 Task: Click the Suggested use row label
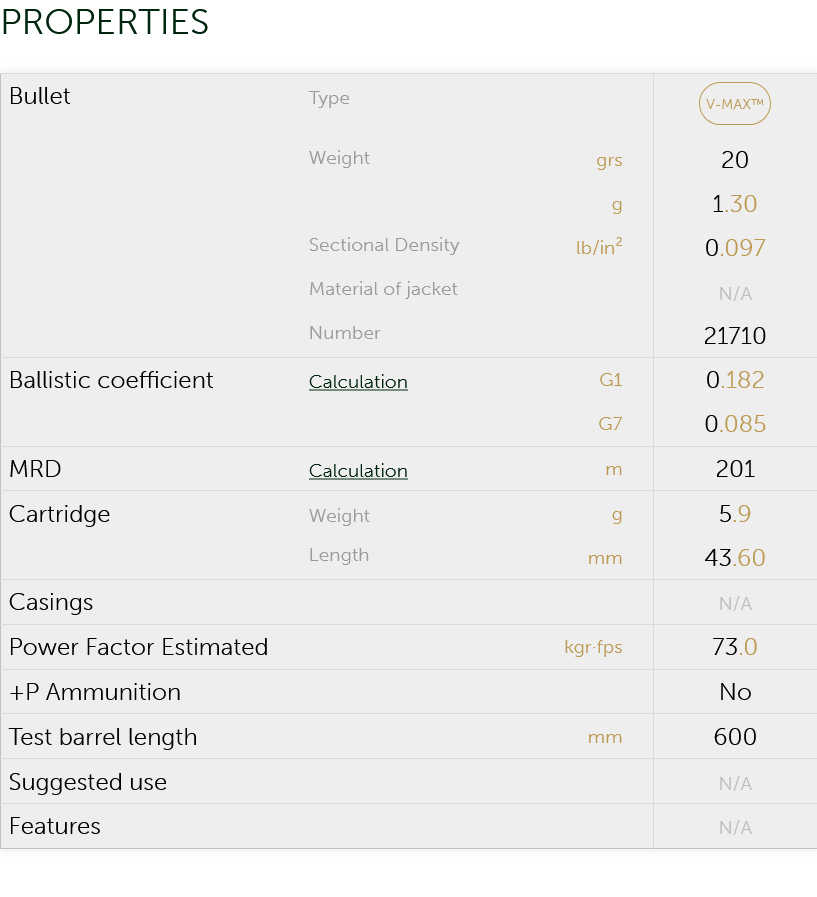pos(88,782)
